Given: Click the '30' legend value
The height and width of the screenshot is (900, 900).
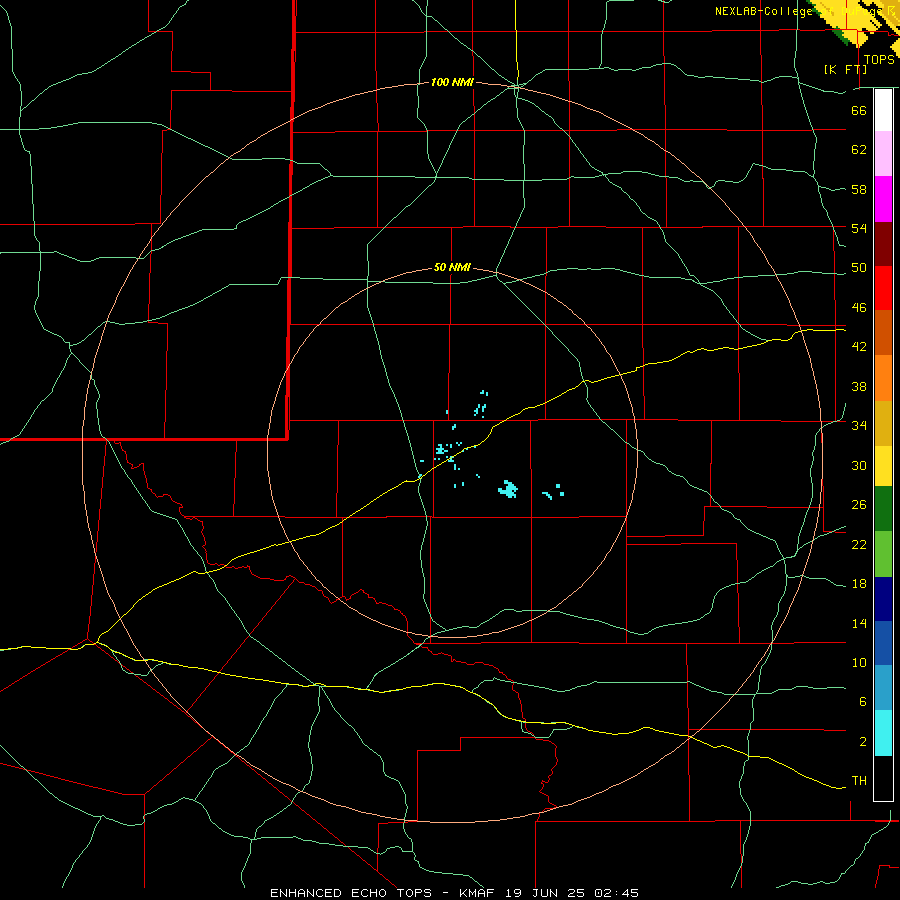Looking at the screenshot, I should tap(859, 465).
